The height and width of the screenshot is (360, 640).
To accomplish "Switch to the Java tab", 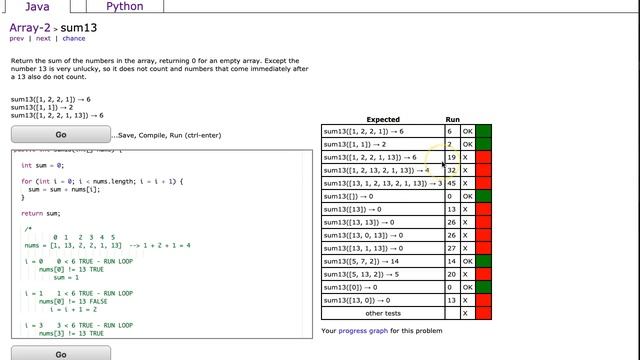I will (37, 6).
